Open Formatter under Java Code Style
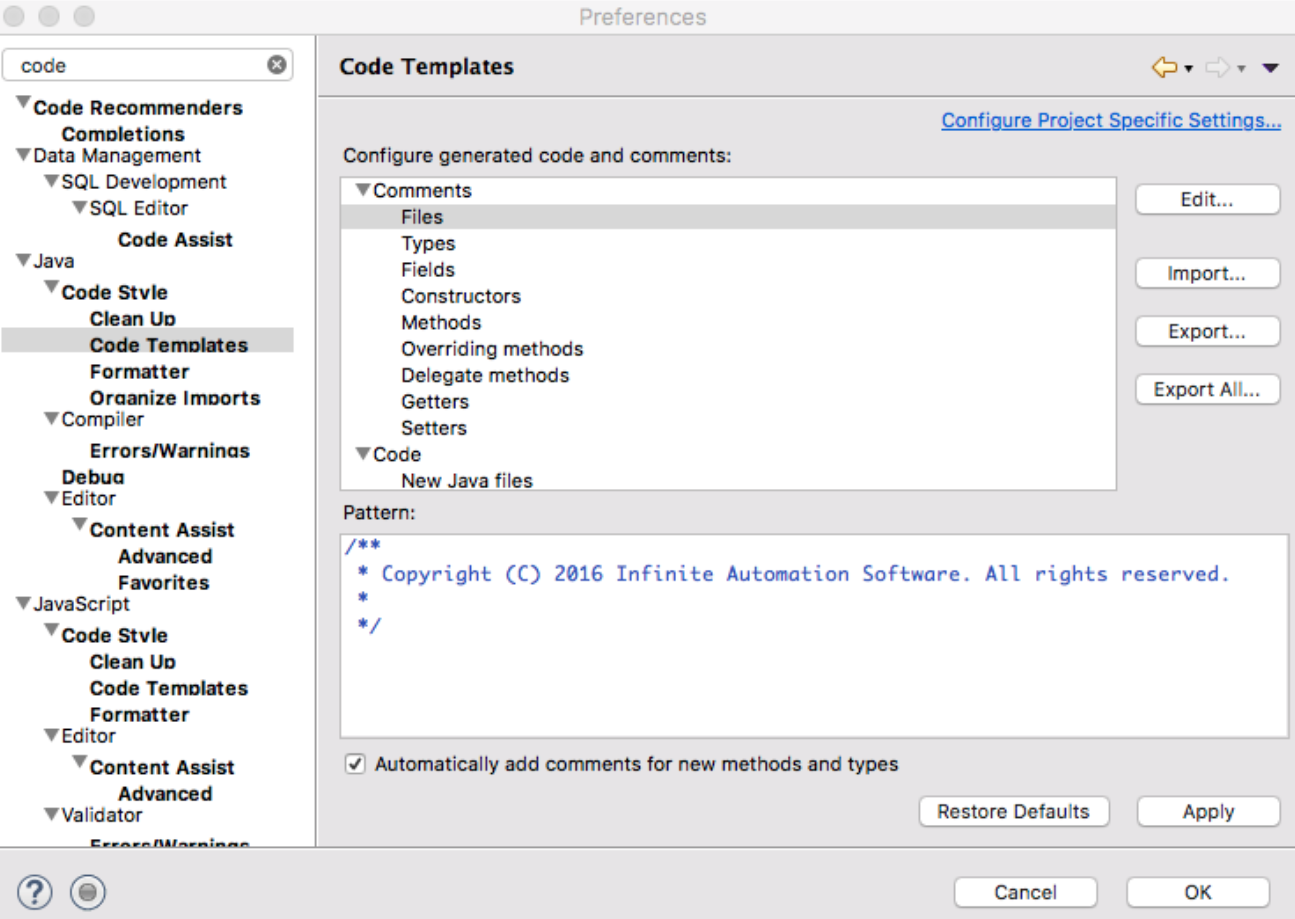Screen dimensions: 1295x919 tap(139, 372)
